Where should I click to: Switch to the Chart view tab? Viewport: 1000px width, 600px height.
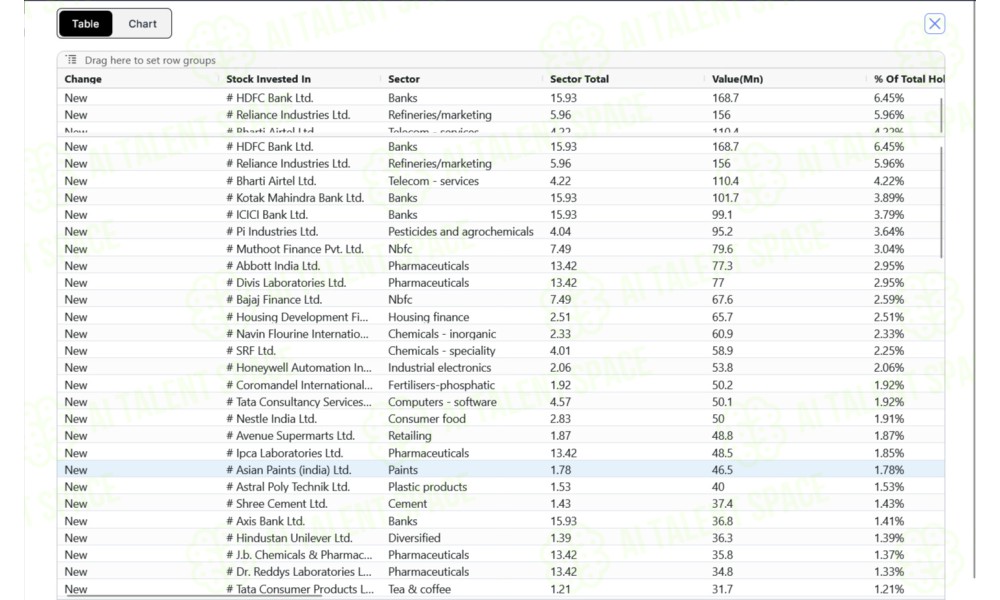(x=142, y=24)
